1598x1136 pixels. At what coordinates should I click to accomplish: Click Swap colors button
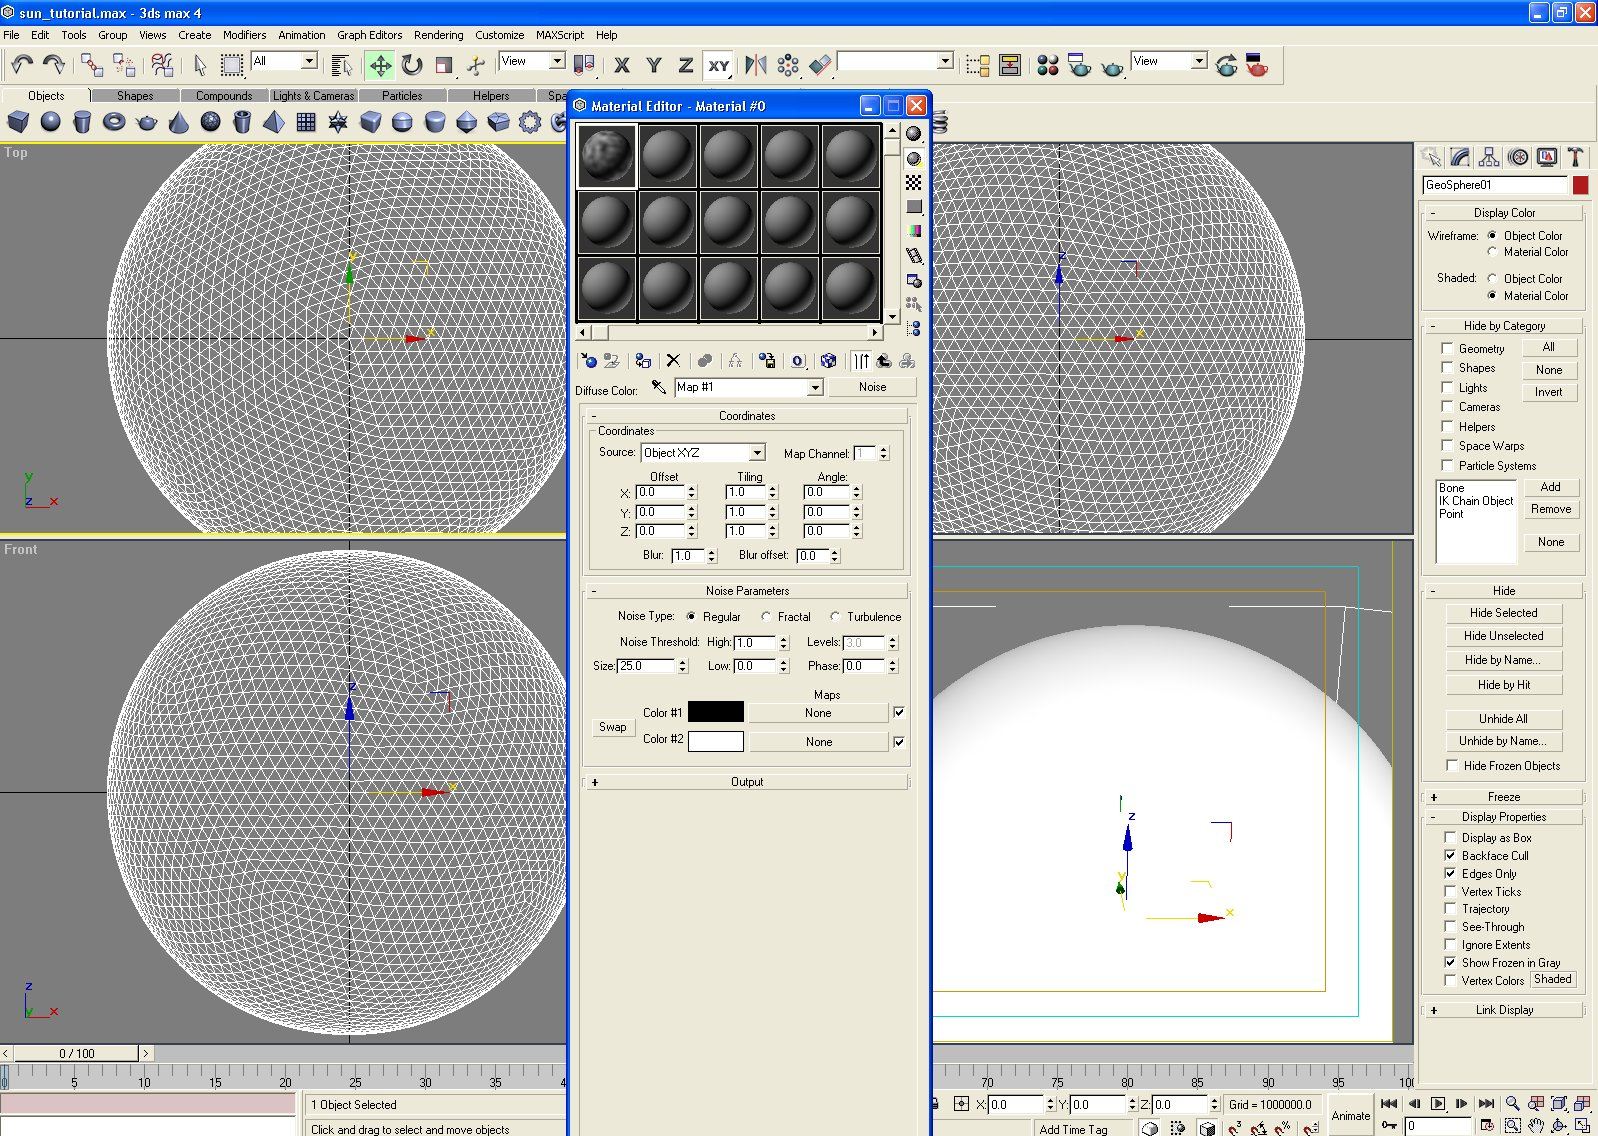(613, 727)
